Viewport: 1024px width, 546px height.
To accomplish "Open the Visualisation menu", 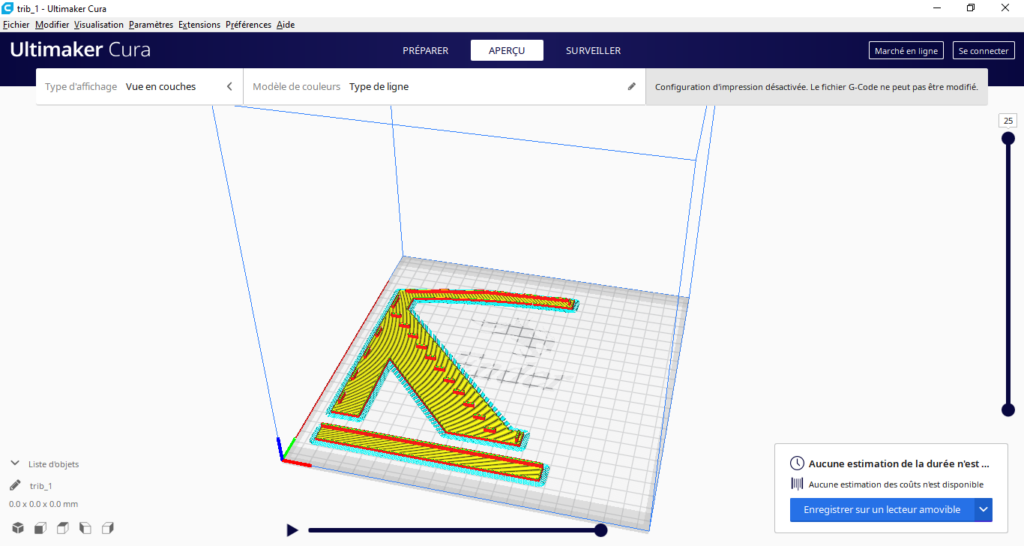I will pyautogui.click(x=99, y=24).
